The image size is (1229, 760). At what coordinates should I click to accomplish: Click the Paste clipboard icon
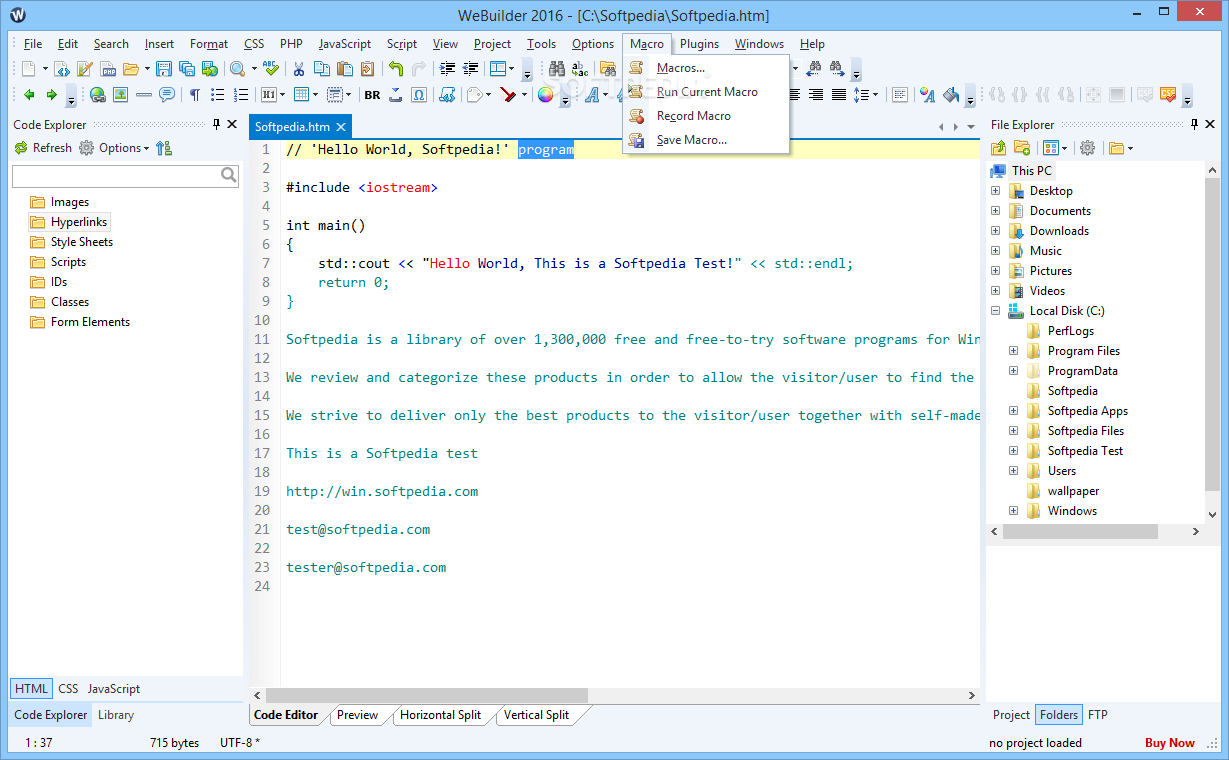(344, 69)
